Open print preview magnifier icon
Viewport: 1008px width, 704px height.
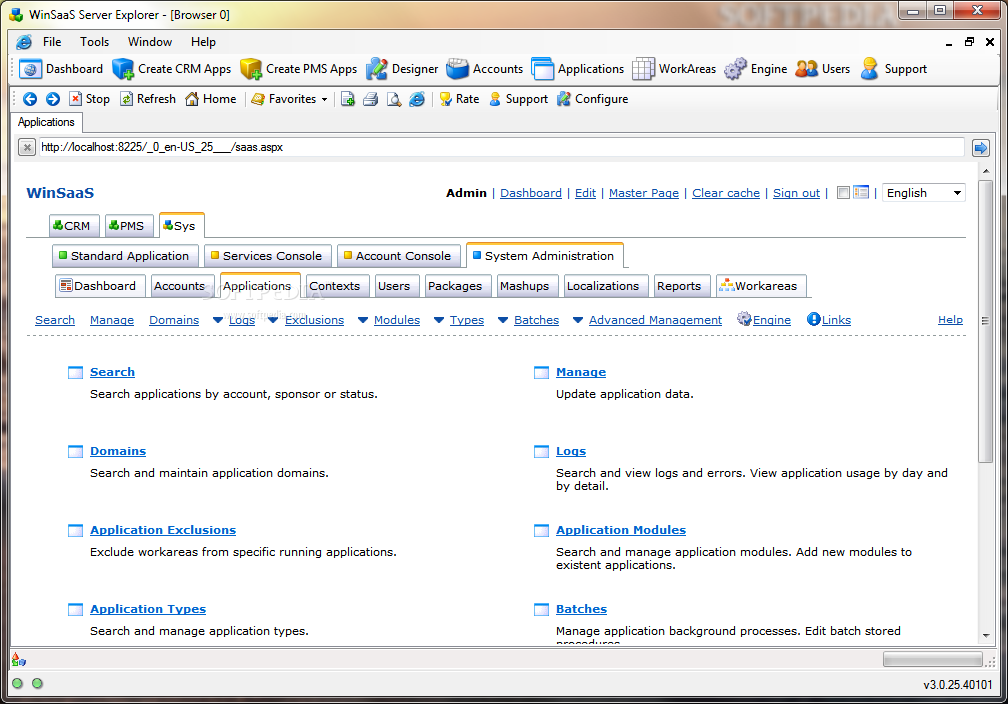[394, 99]
